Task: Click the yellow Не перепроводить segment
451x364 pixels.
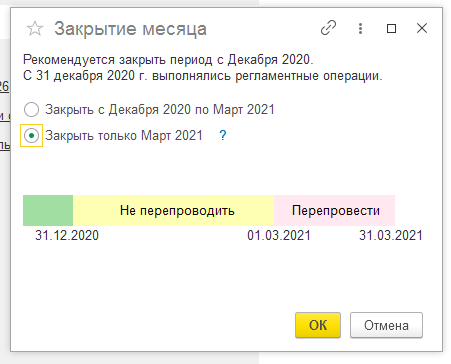Action: click(173, 210)
